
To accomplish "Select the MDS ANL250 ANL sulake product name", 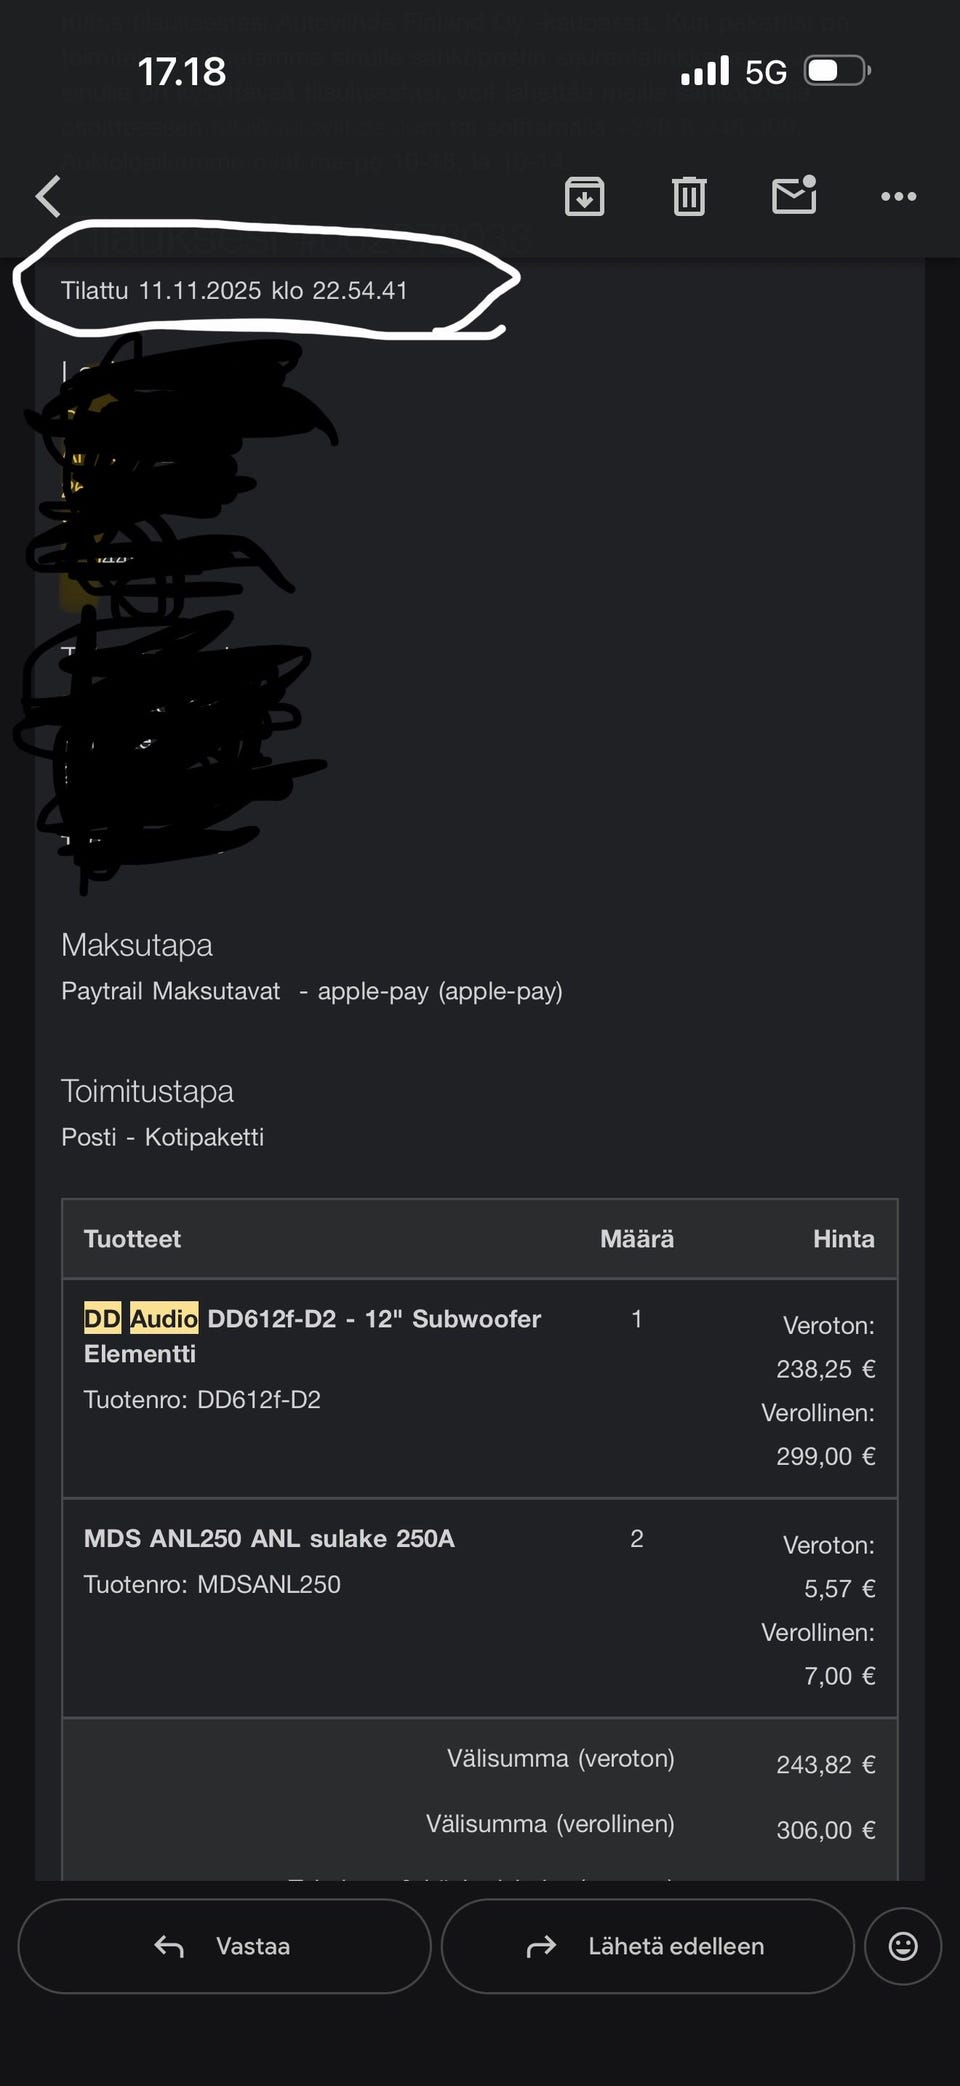I will point(269,1538).
